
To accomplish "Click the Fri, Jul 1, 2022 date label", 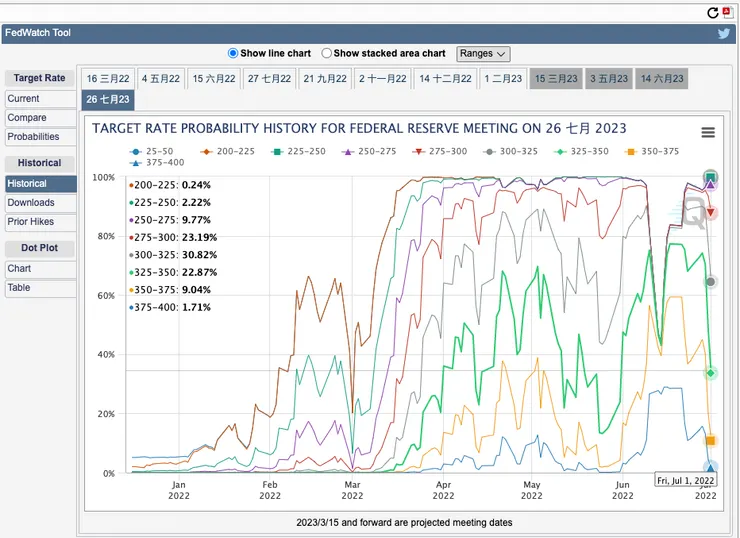I will 685,480.
